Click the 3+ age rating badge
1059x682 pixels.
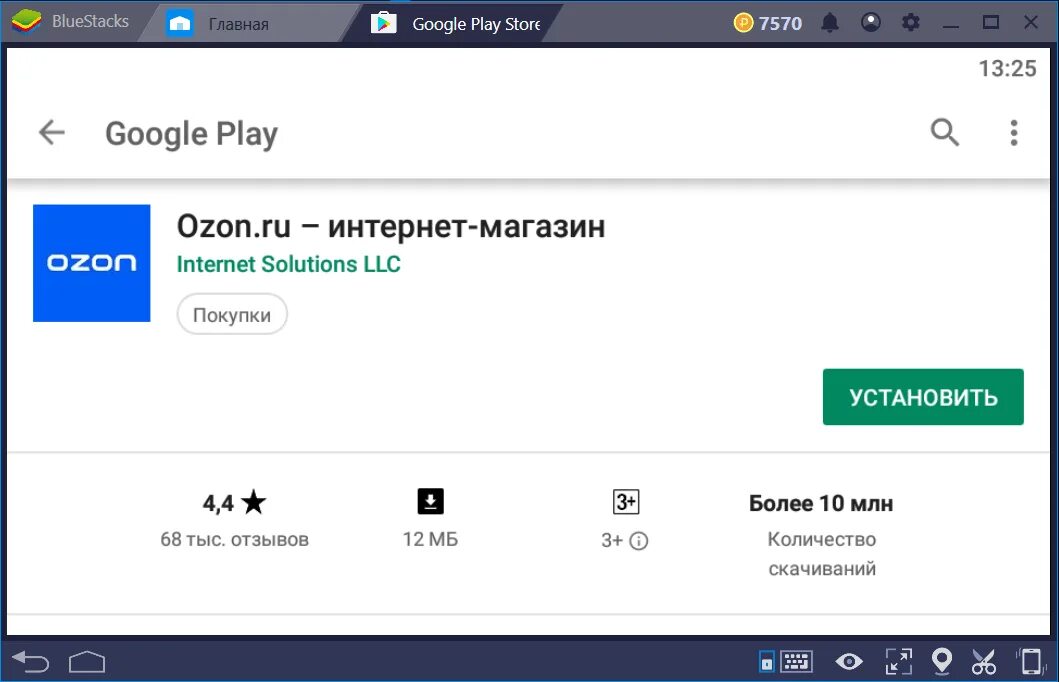626,502
